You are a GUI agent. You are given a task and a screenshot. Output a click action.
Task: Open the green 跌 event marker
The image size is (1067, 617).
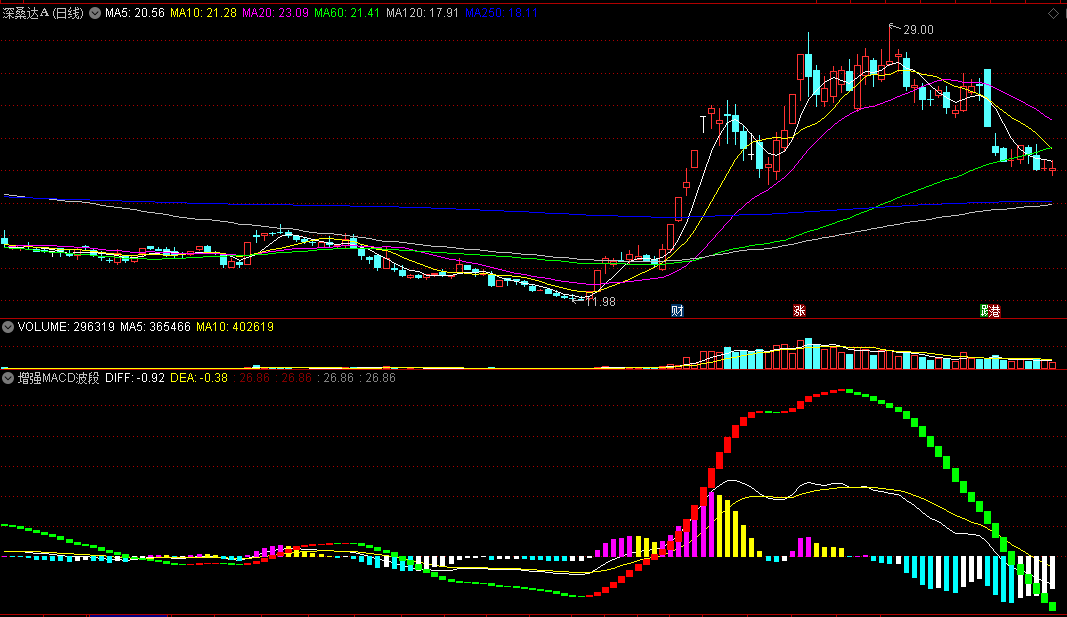[x=984, y=311]
